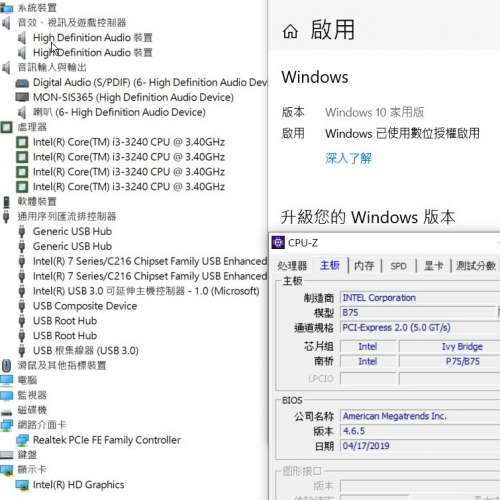Select the first Generic USB Hub entry
This screenshot has width=500, height=500.
72,231
